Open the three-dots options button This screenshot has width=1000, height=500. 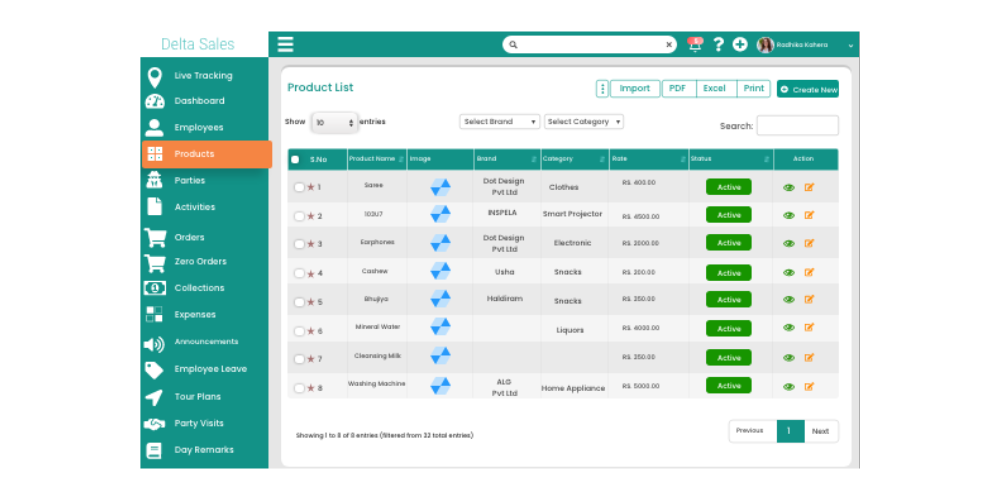pyautogui.click(x=602, y=89)
